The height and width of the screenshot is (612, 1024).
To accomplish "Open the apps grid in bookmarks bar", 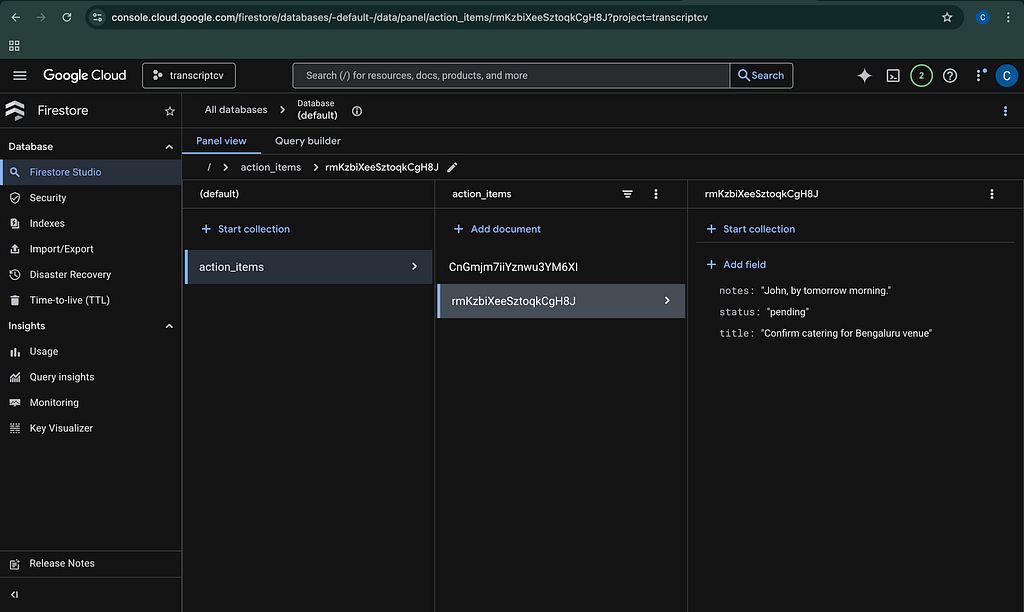I will (x=14, y=46).
